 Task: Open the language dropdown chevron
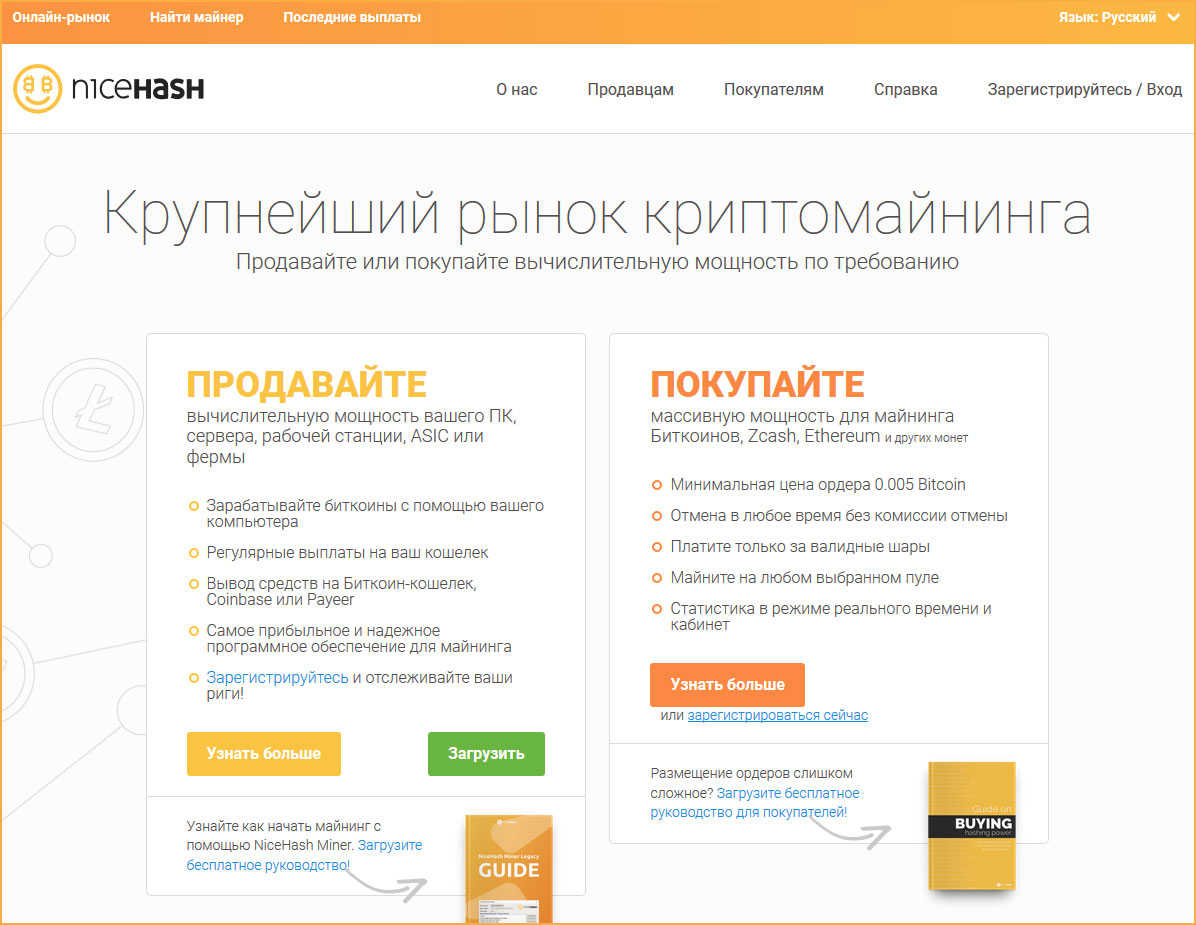click(x=1174, y=17)
